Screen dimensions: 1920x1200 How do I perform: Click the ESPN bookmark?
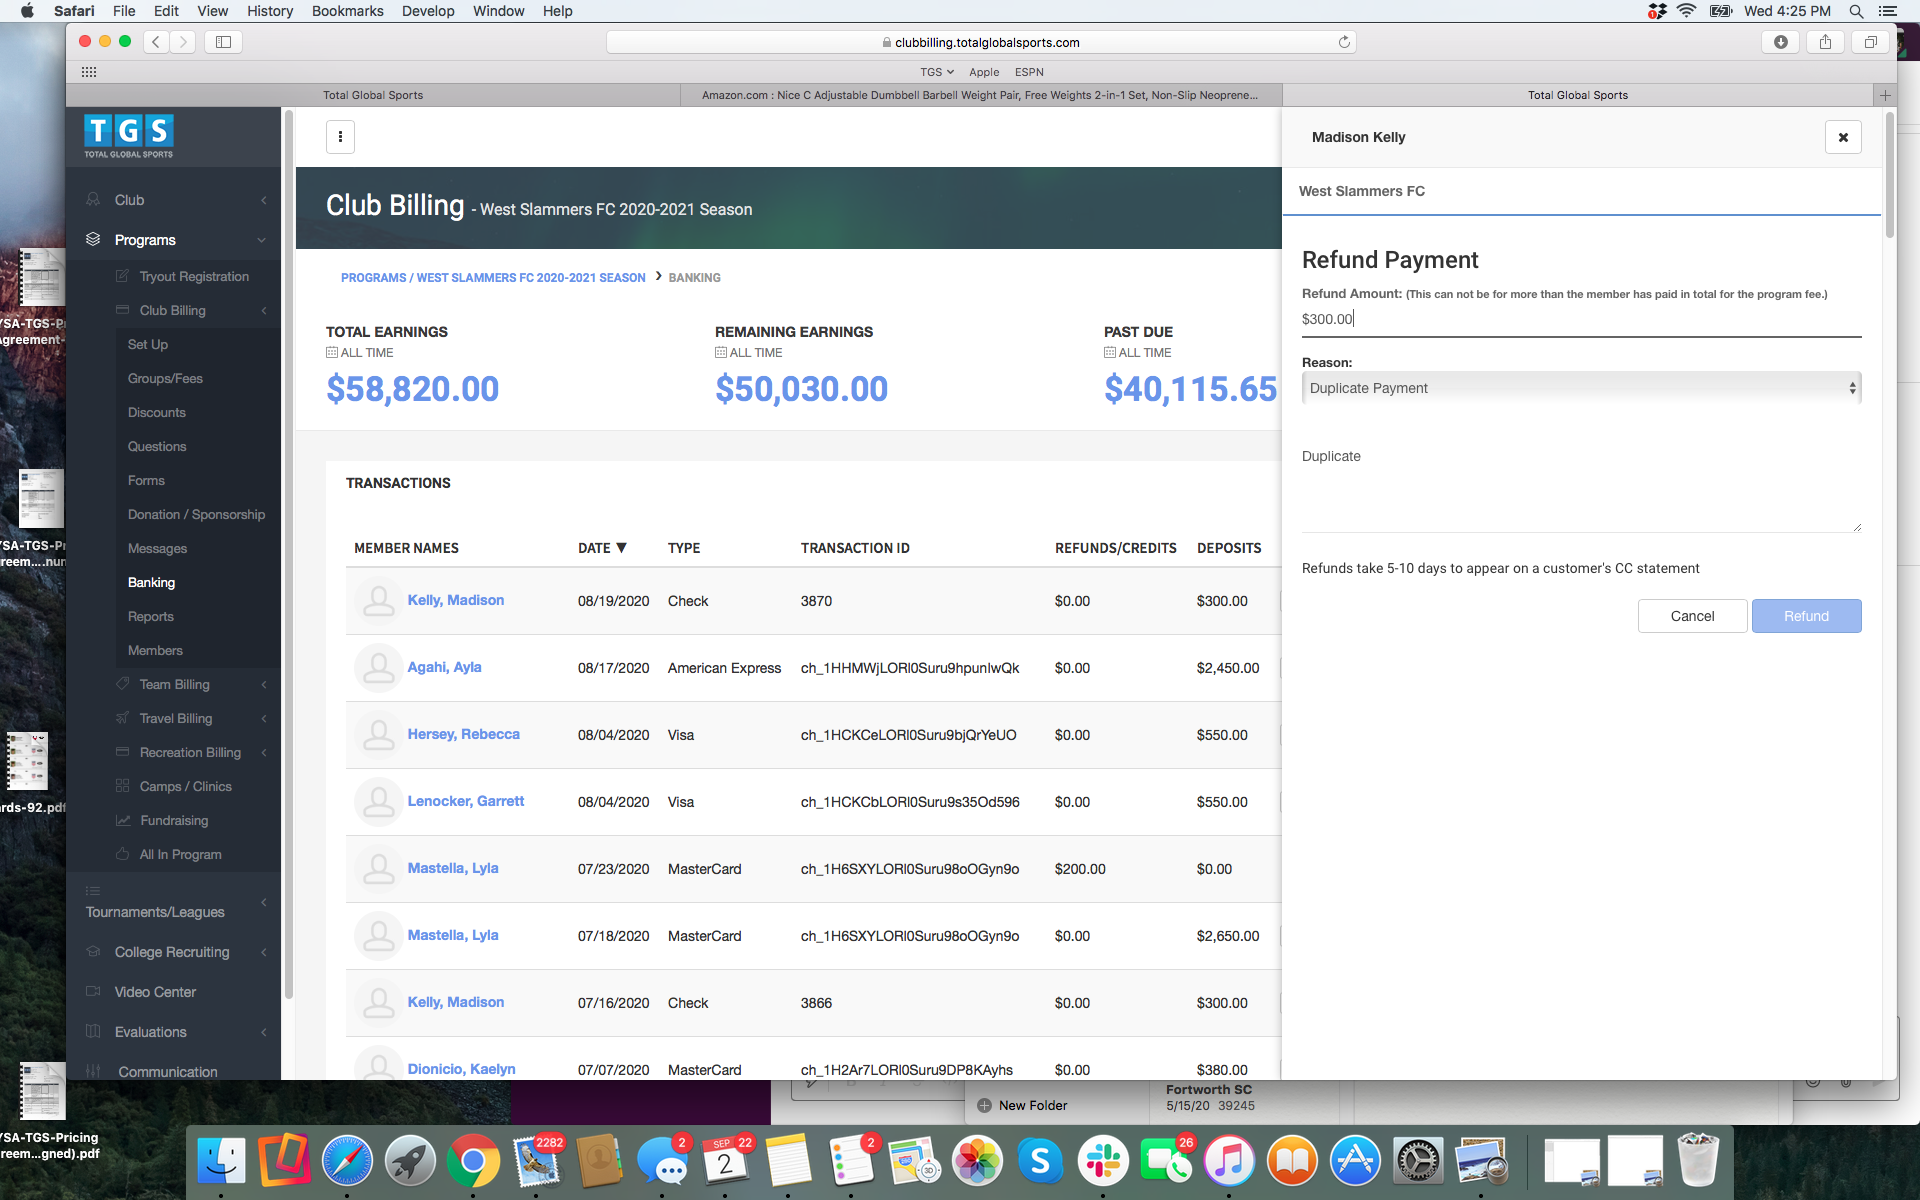[x=1029, y=72]
